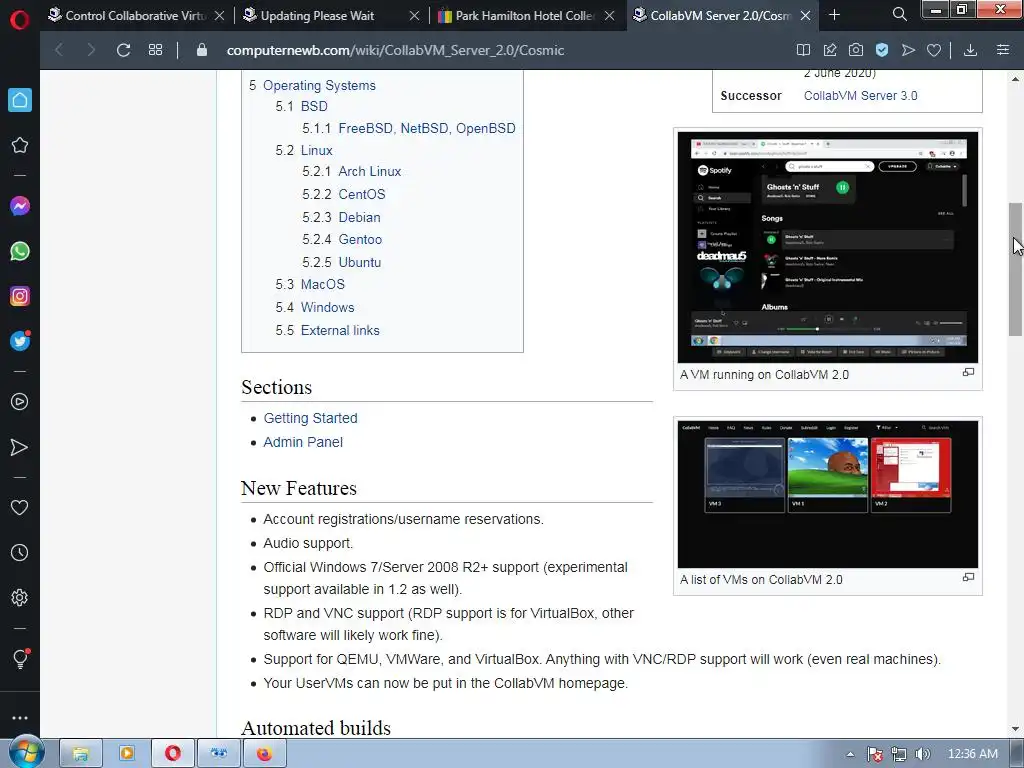1024x768 pixels.
Task: Click the page vertical scrollbar thumb
Action: tap(1015, 269)
